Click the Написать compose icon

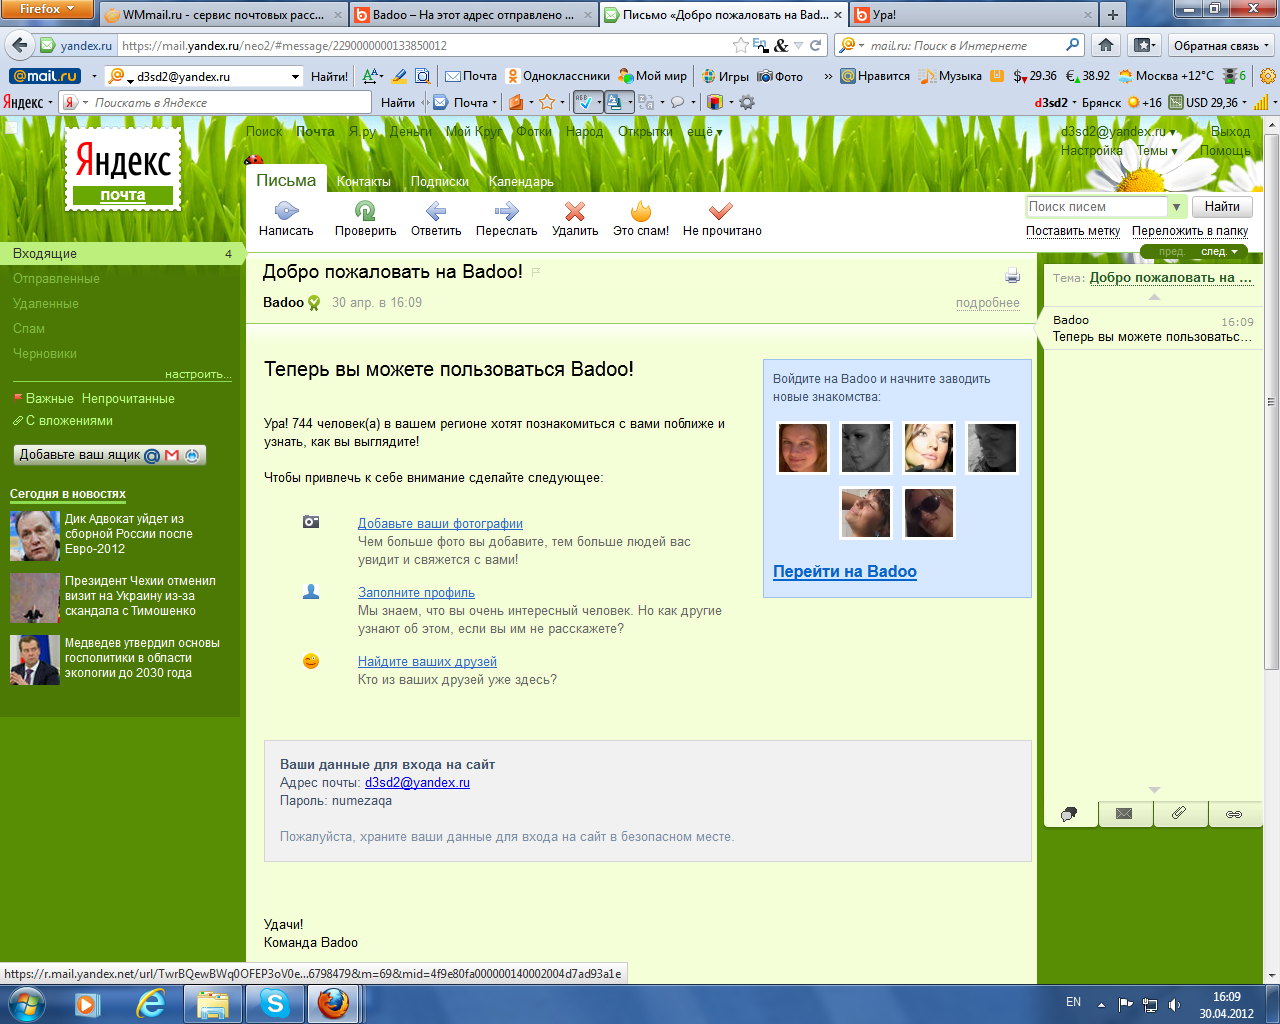tap(286, 211)
